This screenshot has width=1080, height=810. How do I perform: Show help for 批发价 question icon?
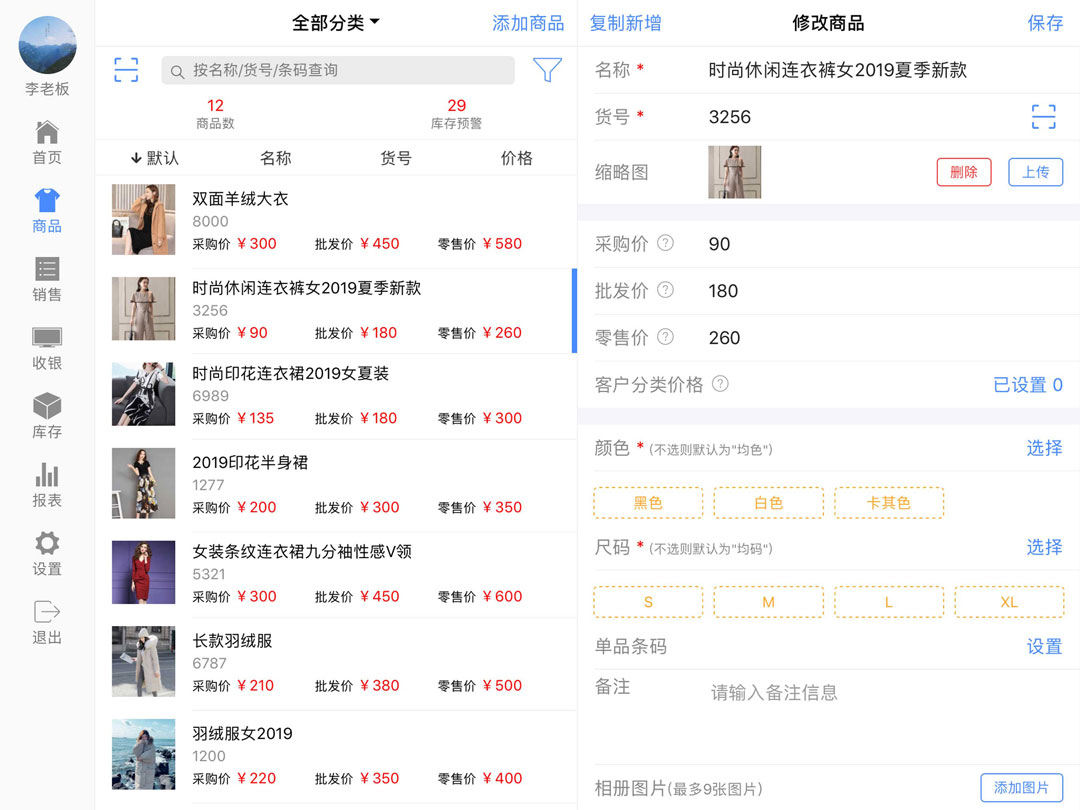coord(665,290)
